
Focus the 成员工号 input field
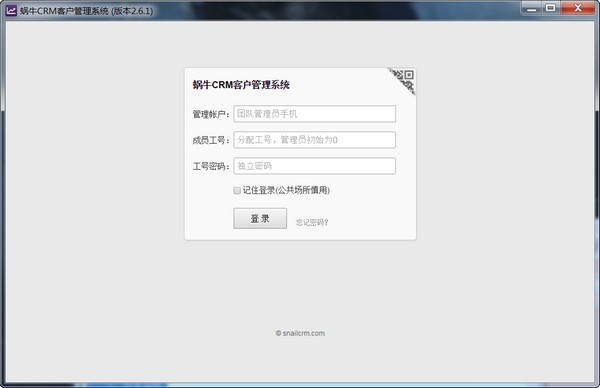point(315,140)
